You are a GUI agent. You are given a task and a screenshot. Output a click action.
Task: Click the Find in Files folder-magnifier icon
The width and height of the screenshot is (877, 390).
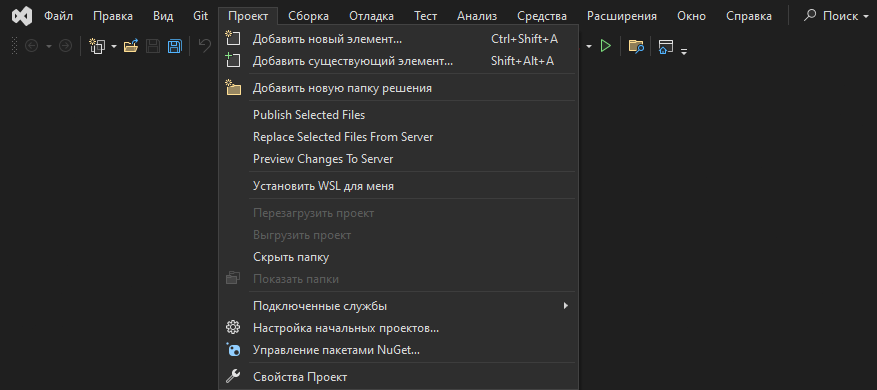coord(636,46)
